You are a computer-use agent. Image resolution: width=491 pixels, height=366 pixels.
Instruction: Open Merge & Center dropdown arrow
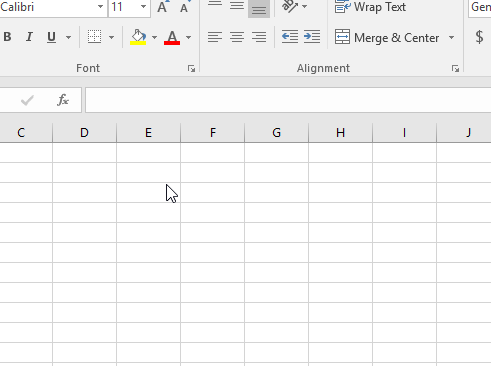452,37
